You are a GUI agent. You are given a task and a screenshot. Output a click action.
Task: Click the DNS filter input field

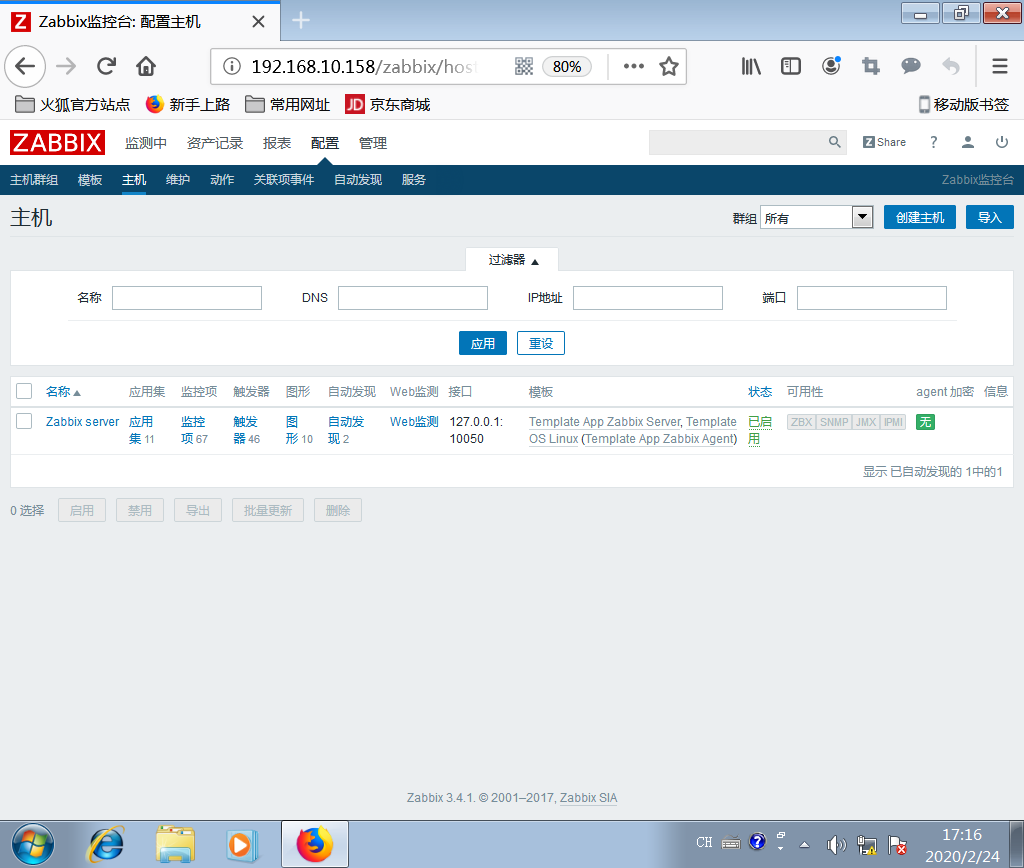point(413,298)
